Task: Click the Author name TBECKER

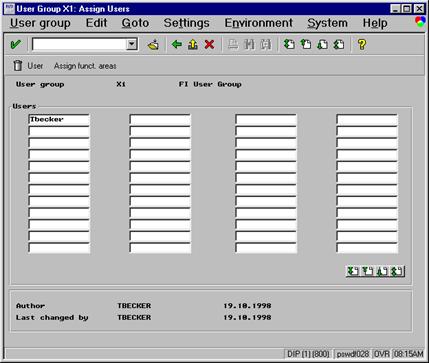Action: click(134, 306)
